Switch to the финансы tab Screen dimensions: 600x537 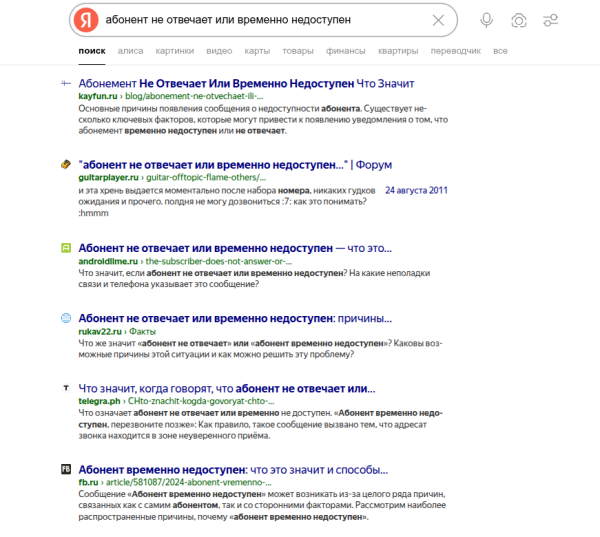(346, 51)
